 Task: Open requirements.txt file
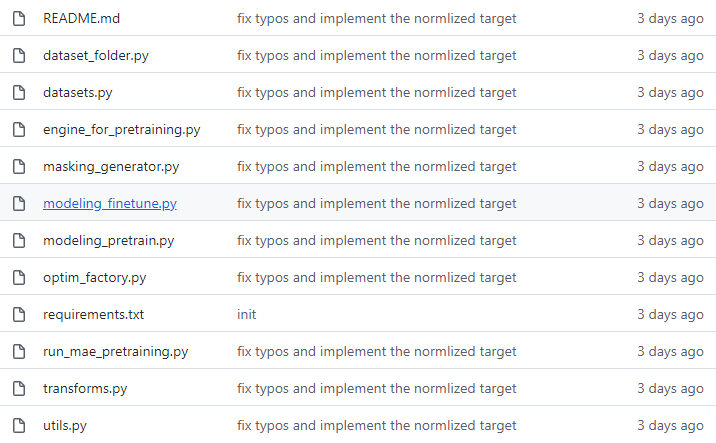pyautogui.click(x=93, y=314)
